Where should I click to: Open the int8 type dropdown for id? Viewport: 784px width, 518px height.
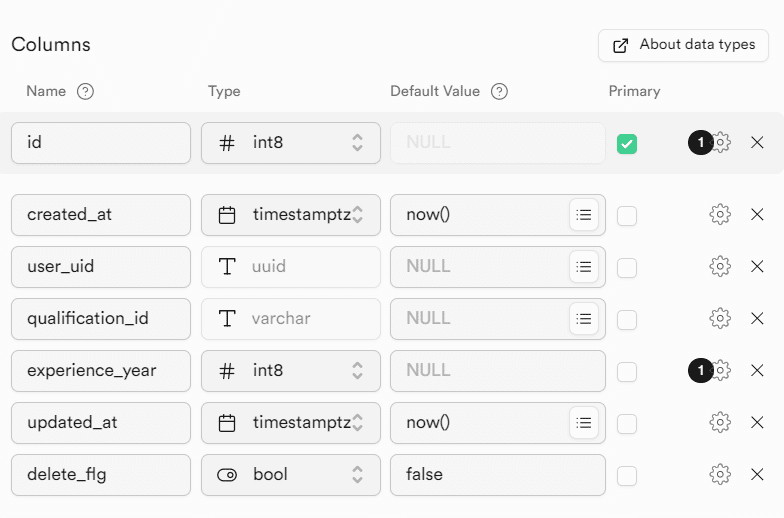[291, 143]
